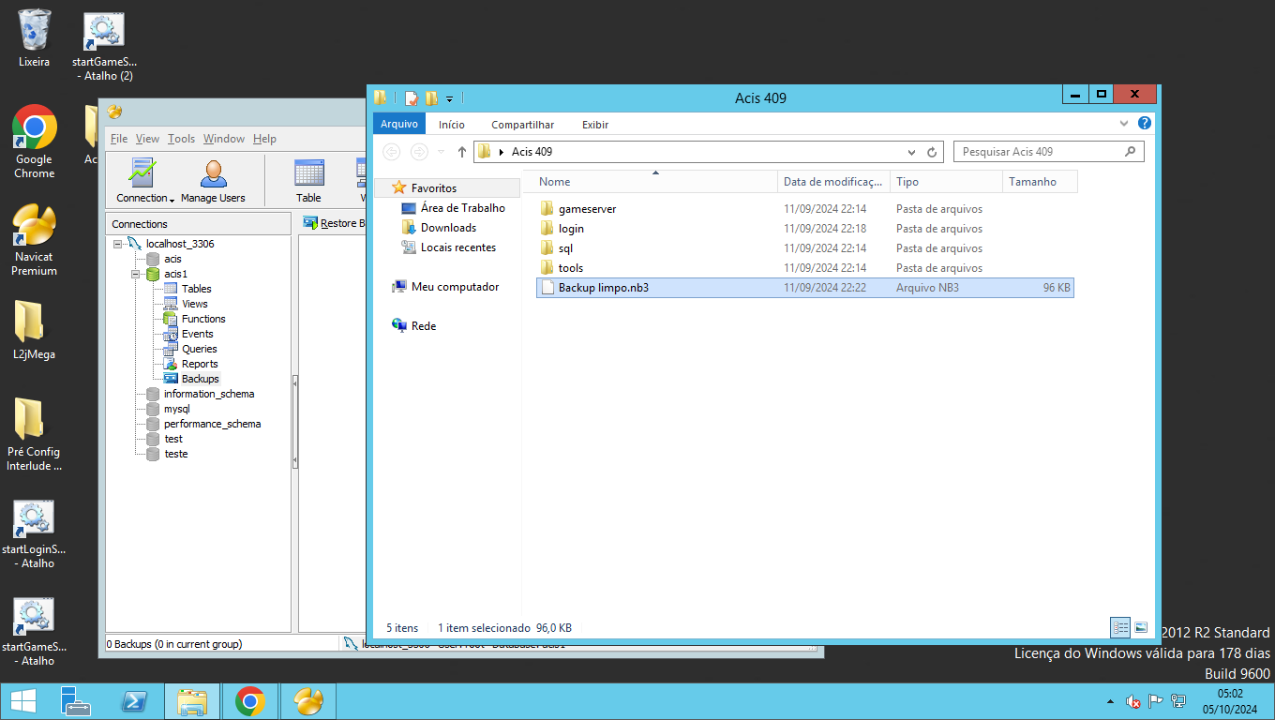Expand the Explorer ribbon chevron
Screen dimensions: 1275x720
point(1124,124)
